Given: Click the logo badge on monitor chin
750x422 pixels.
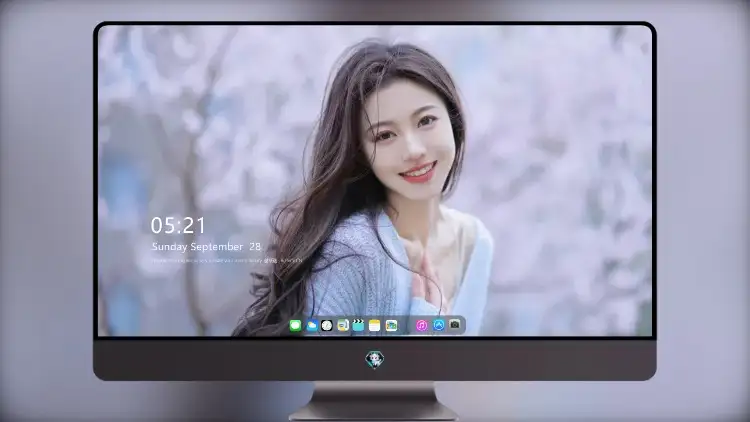Looking at the screenshot, I should [375, 359].
